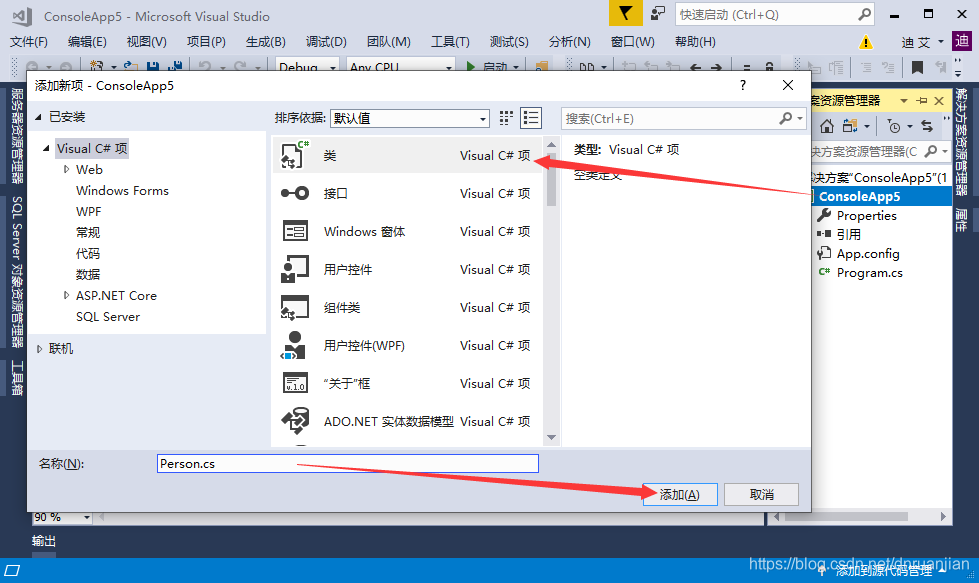
Task: Select the 接口 (Interface) template icon
Action: pos(295,193)
